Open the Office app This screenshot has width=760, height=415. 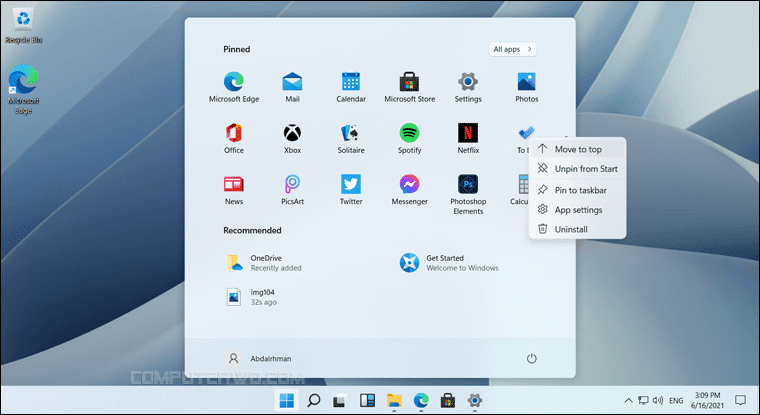[234, 139]
